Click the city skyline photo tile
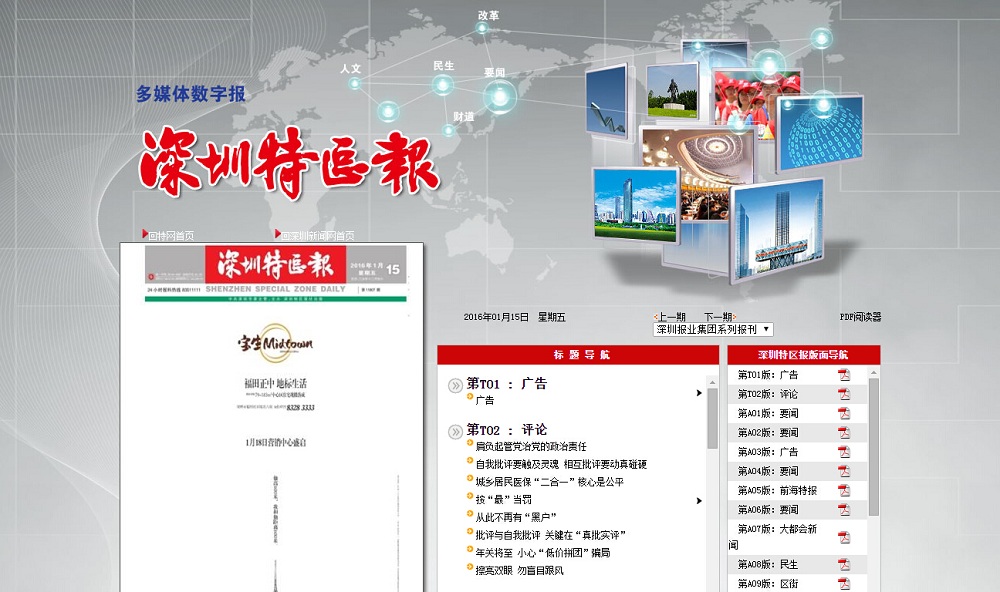Image resolution: width=1000 pixels, height=592 pixels. 636,204
